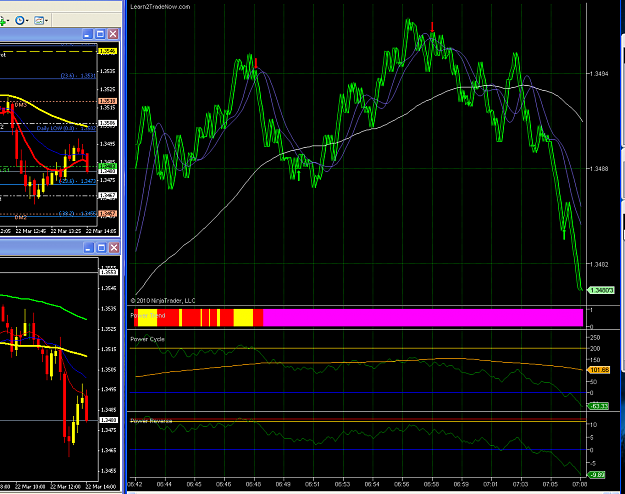Close the lower-left chart window
Viewport: 625px width, 494px height.
114,248
